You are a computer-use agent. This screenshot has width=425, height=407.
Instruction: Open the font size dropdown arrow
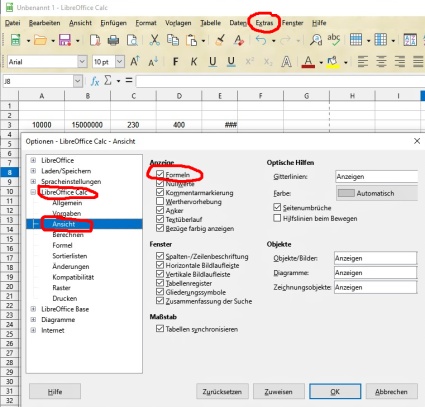click(120, 62)
